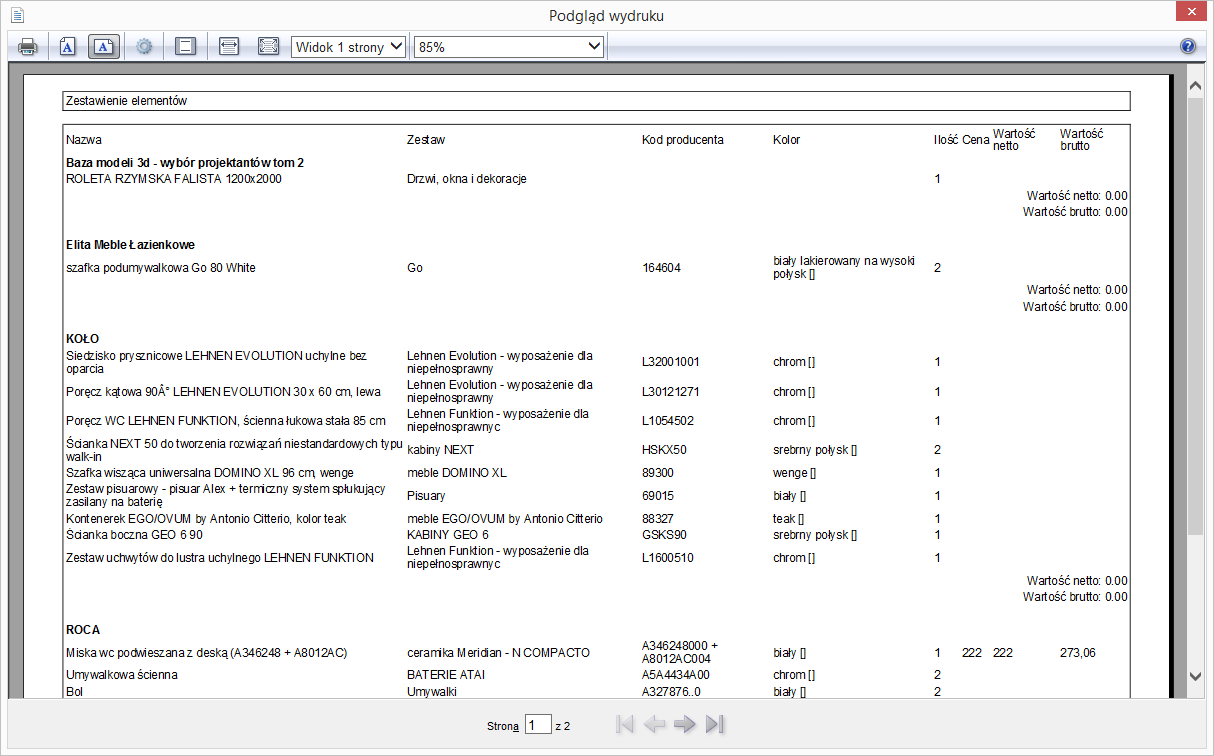
Task: Click 'szafka podumywalkowa Go 80 White'
Action: [x=161, y=268]
